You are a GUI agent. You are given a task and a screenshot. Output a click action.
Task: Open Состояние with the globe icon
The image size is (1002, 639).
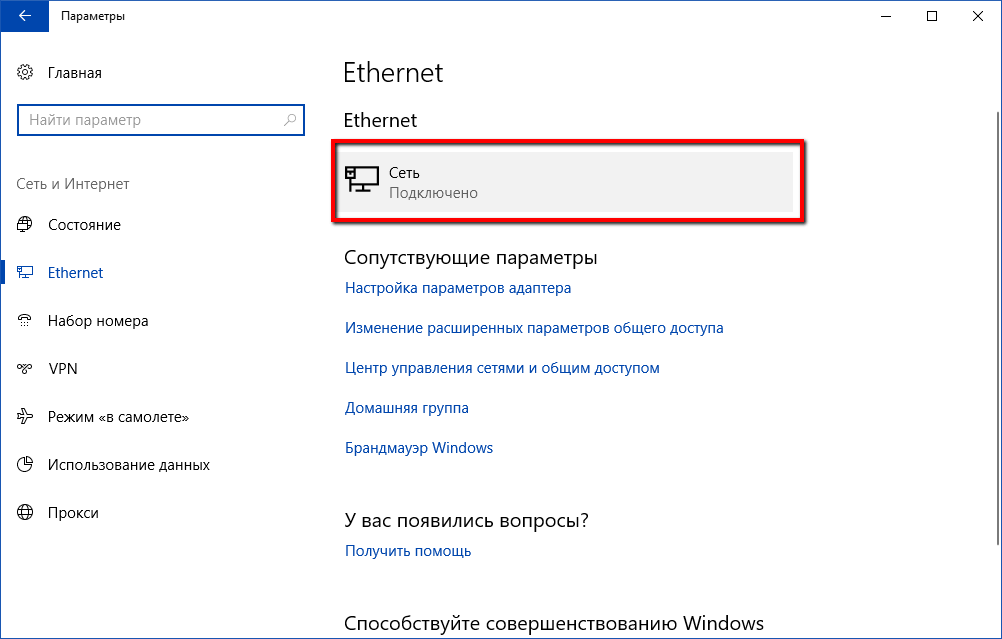(24, 224)
